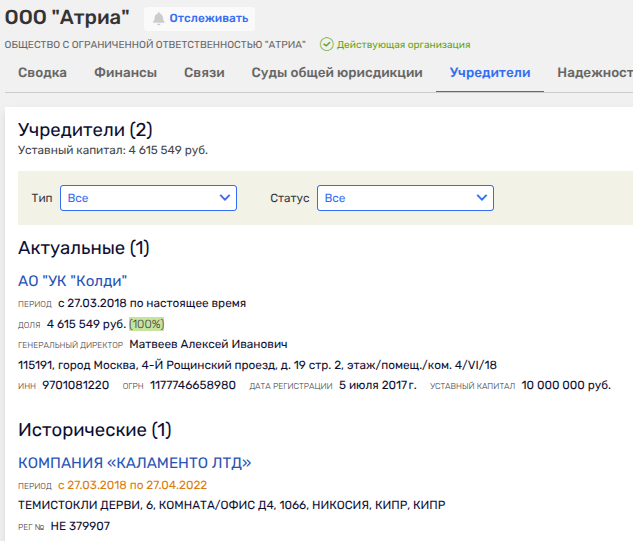
Task: Open the partially visible Надежность tab
Action: tap(595, 73)
